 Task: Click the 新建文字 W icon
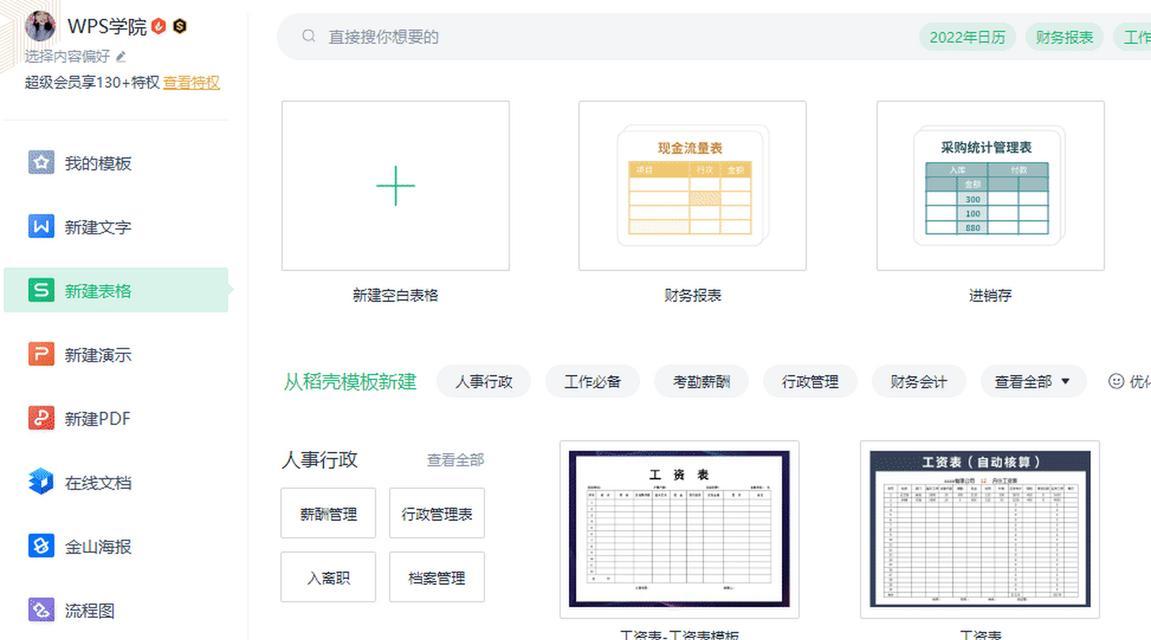point(41,226)
